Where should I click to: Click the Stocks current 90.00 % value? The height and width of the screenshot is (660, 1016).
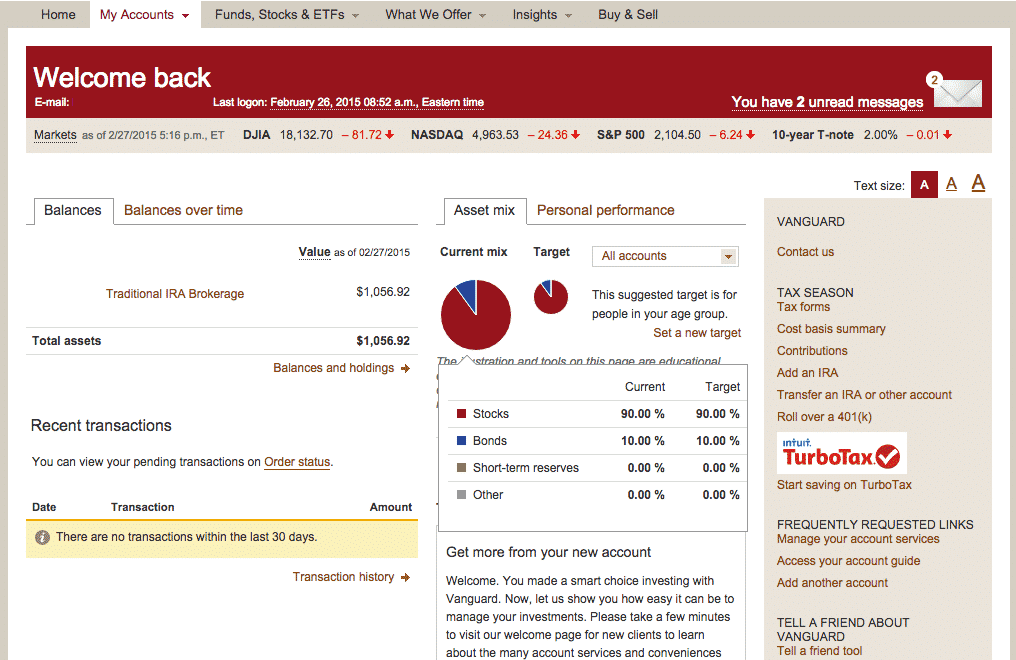643,414
